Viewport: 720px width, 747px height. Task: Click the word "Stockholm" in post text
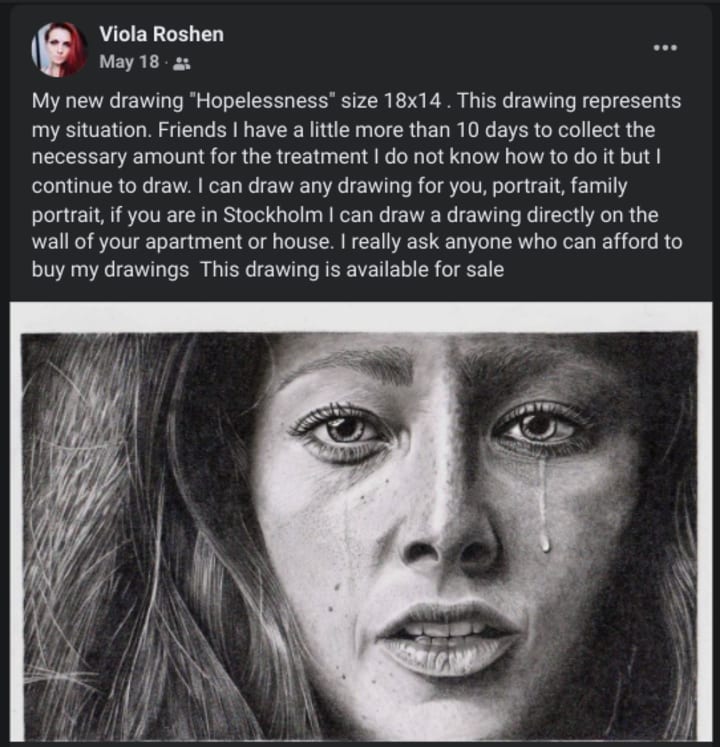[273, 215]
